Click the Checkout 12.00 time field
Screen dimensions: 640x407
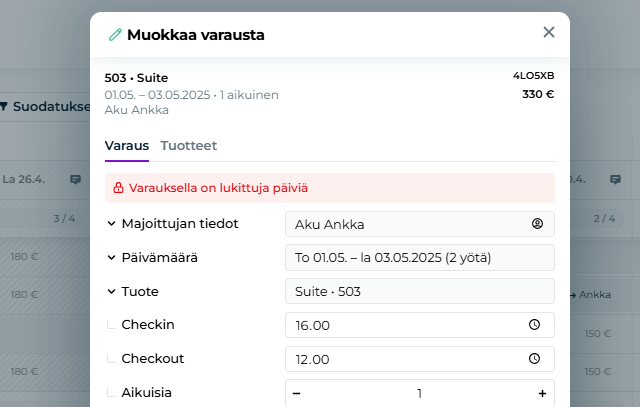[405, 358]
